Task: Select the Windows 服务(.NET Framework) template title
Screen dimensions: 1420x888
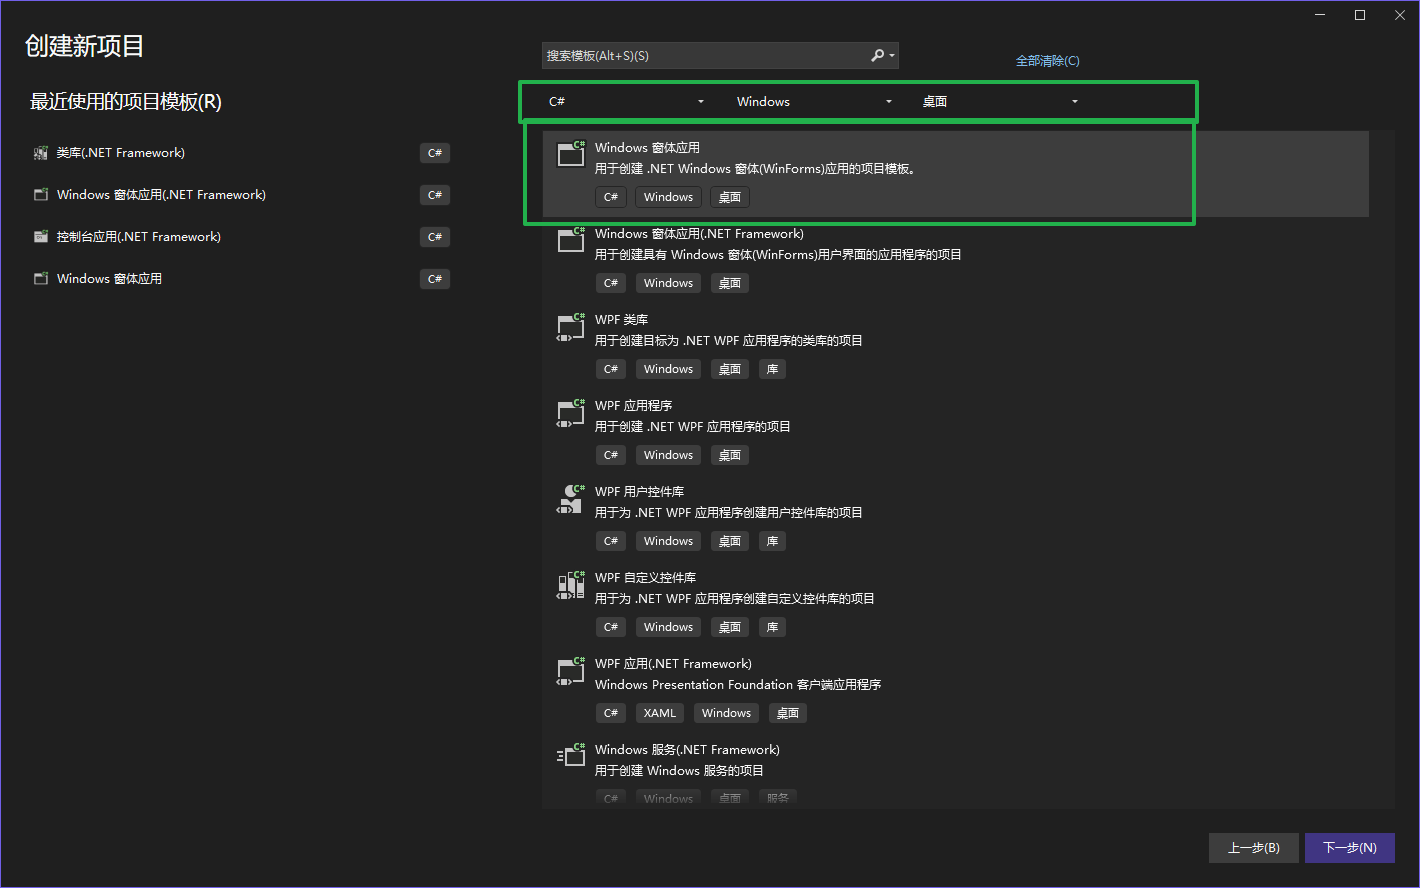Action: click(687, 750)
